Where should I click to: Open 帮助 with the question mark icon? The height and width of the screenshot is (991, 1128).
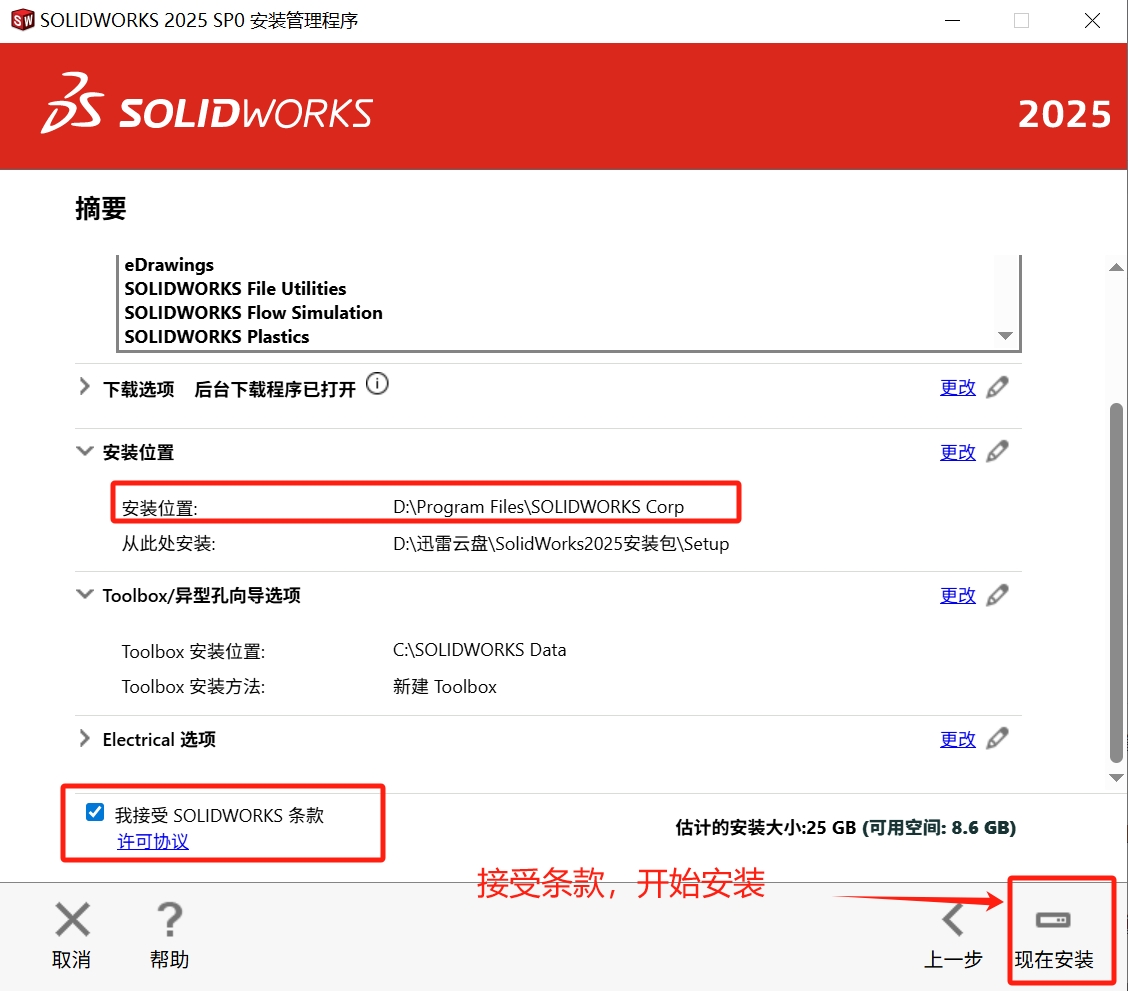[170, 920]
